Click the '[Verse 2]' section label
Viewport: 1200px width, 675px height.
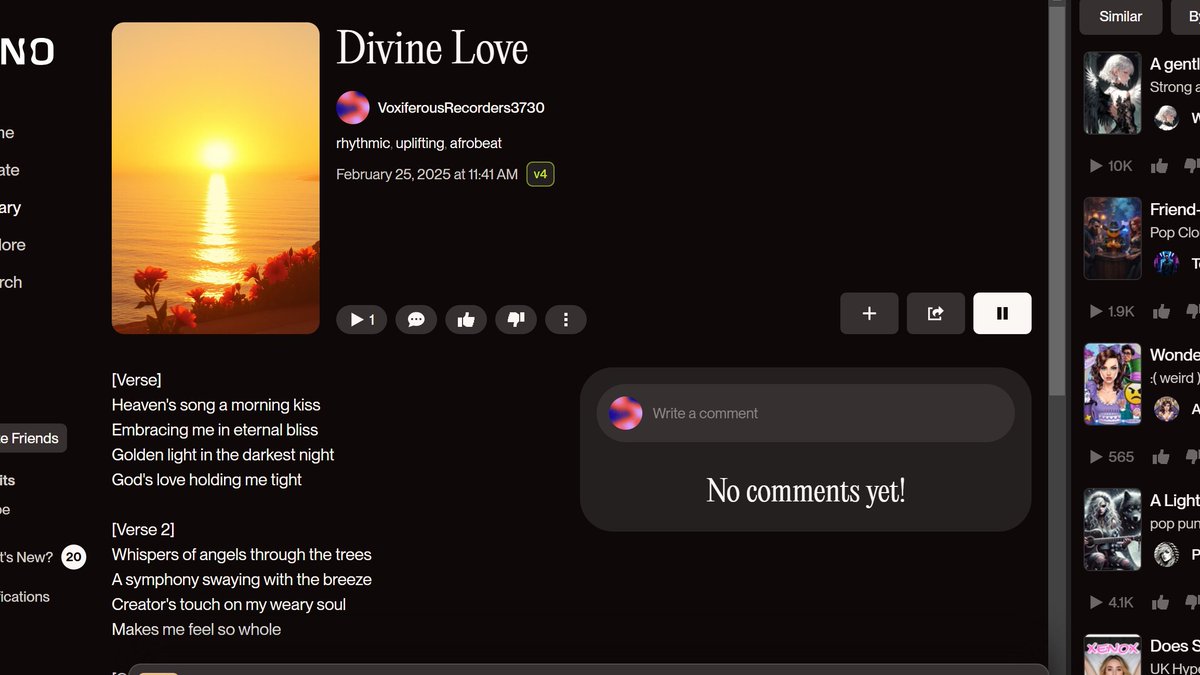143,529
